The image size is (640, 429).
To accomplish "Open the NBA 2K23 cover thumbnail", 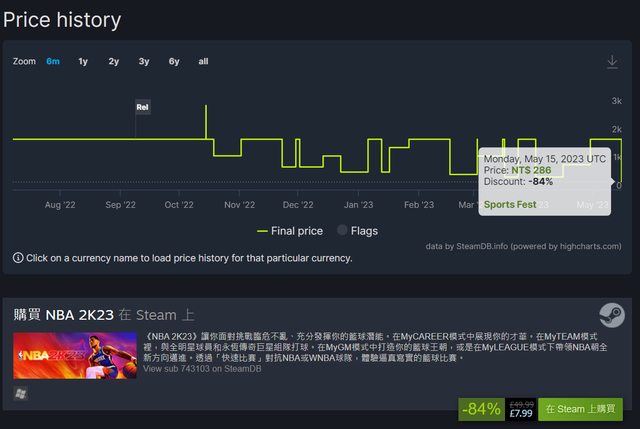I will [75, 356].
